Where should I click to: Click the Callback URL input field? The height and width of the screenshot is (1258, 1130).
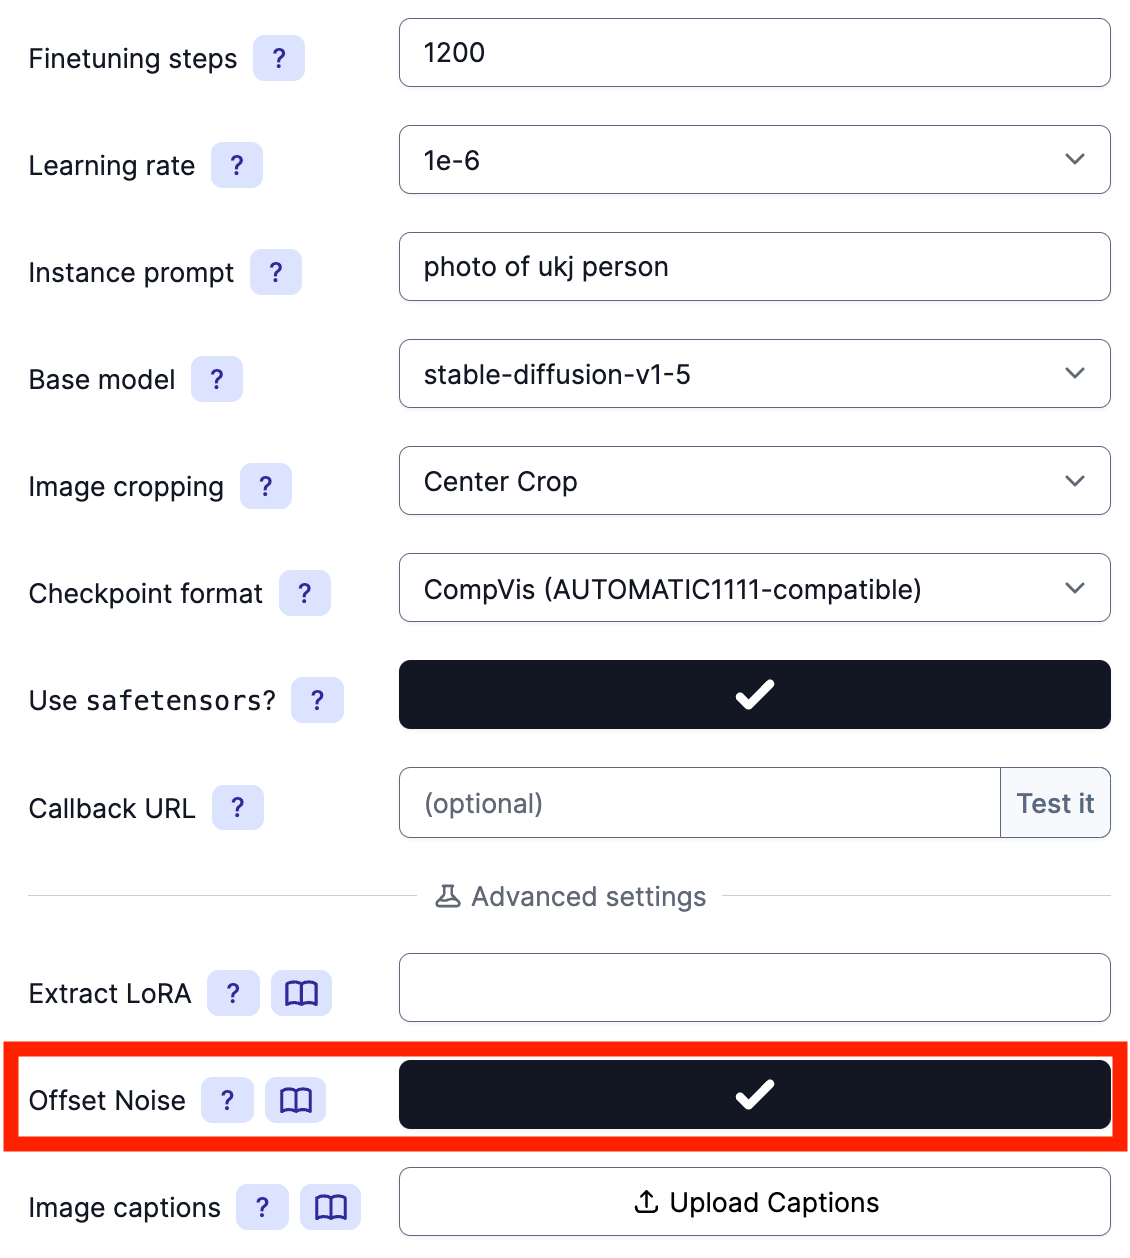coord(699,803)
